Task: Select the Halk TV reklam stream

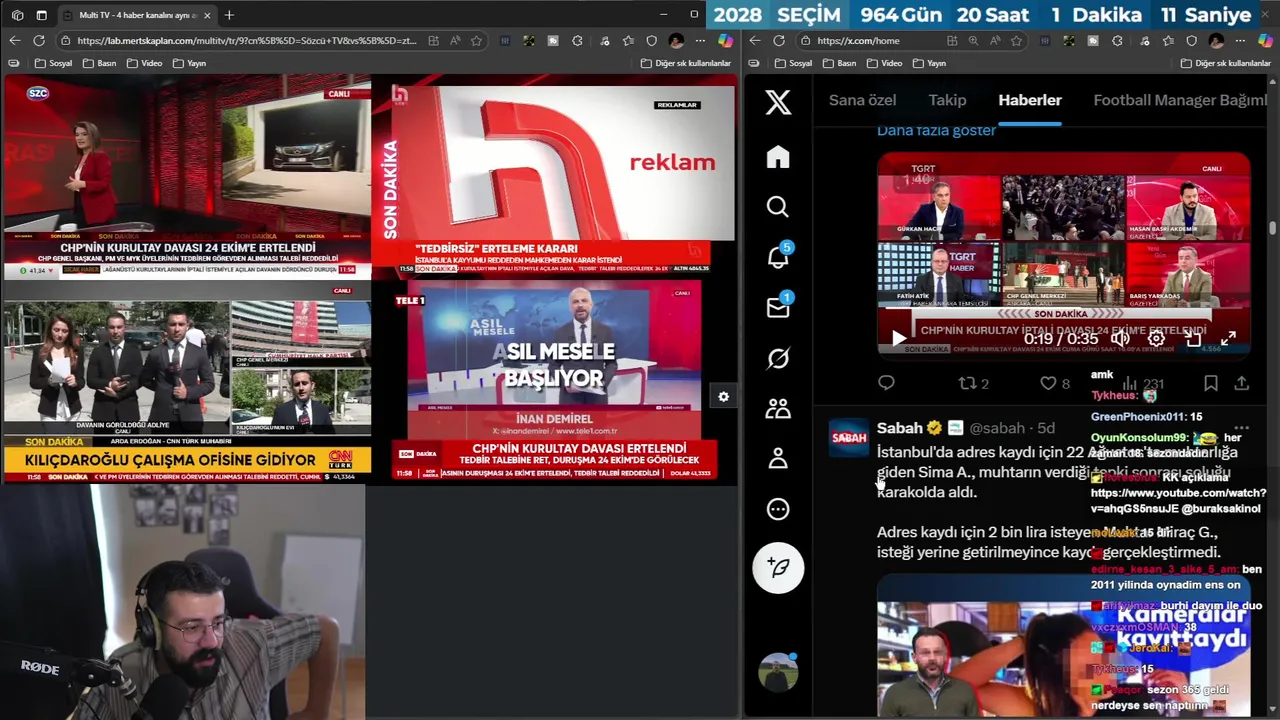Action: 554,178
